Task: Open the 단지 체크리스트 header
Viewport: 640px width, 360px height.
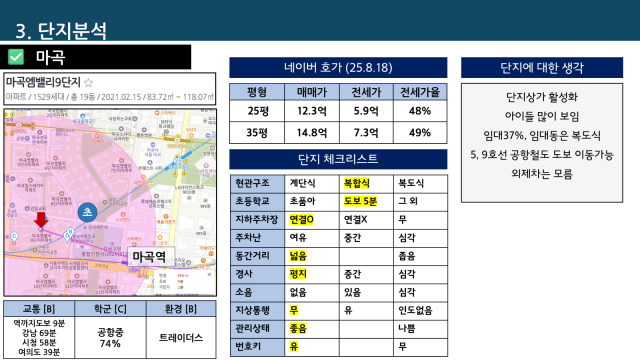Action: [x=338, y=159]
